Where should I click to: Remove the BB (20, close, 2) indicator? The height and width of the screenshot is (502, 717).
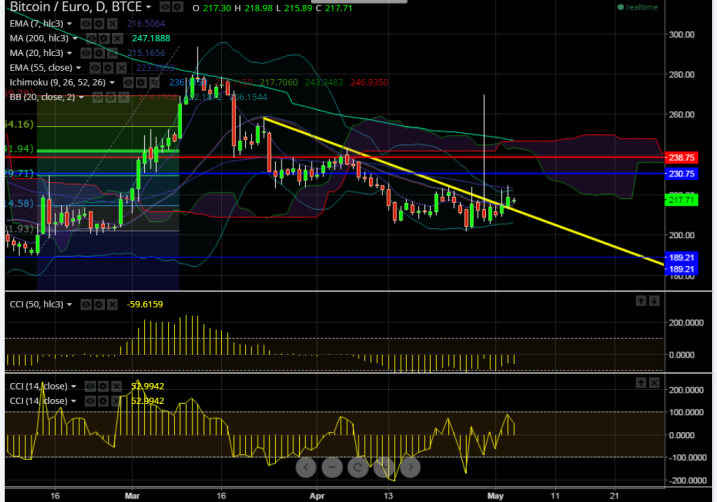[123, 97]
